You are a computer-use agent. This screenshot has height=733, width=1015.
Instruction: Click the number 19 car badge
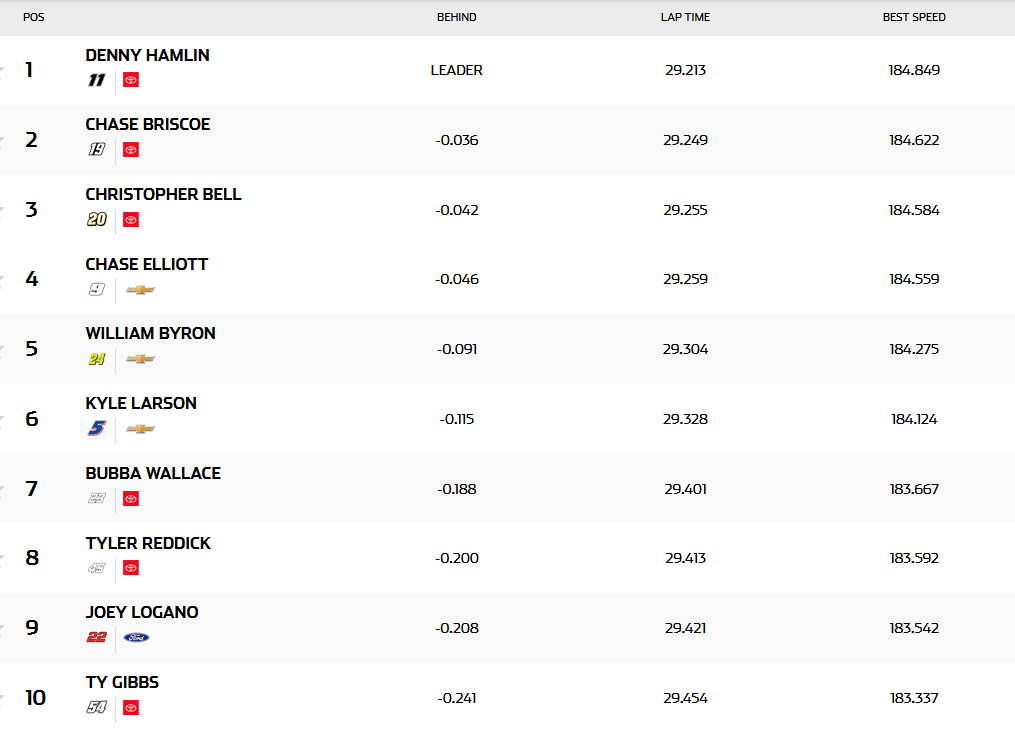(x=96, y=150)
